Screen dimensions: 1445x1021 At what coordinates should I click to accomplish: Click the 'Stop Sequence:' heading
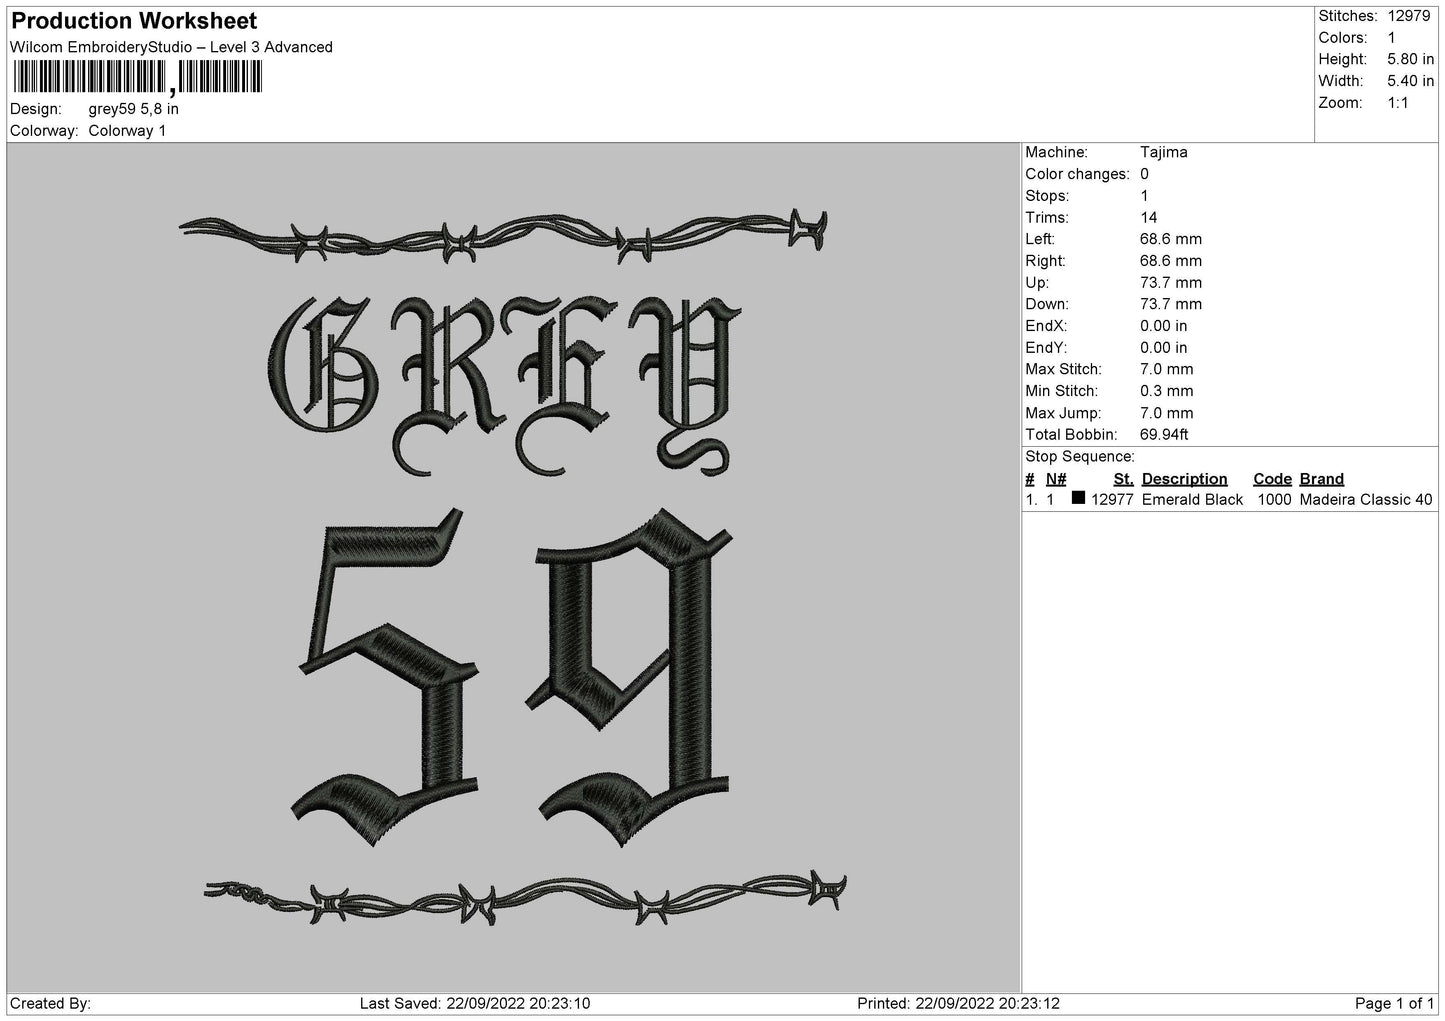tap(1080, 457)
